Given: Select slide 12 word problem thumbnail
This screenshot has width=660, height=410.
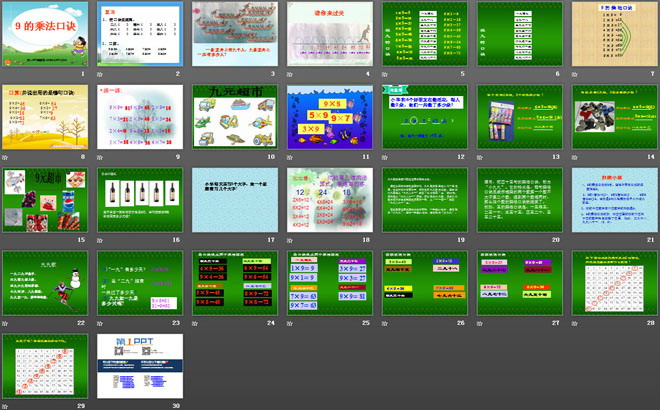Looking at the screenshot, I should (425, 117).
